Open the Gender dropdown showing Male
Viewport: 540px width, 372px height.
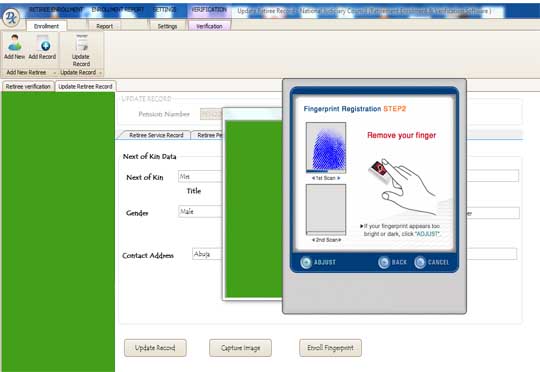200,211
